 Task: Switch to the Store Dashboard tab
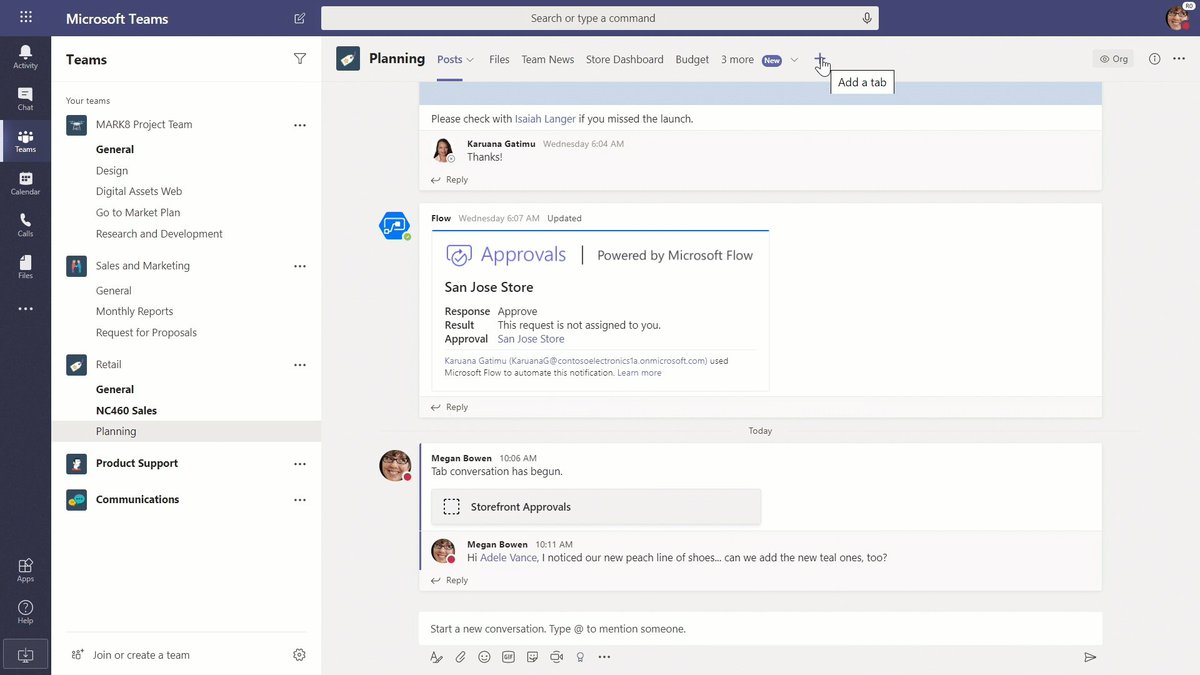[x=624, y=60]
